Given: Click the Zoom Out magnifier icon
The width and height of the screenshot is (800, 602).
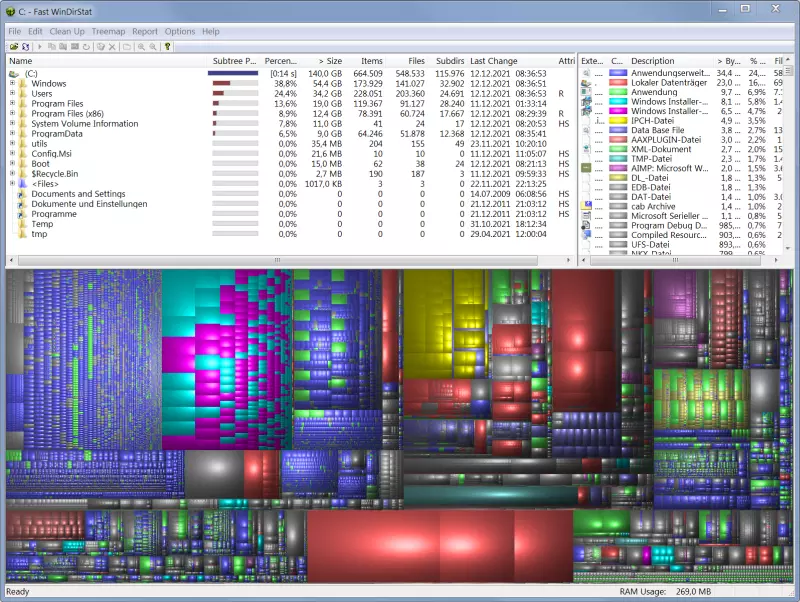Looking at the screenshot, I should (x=153, y=46).
